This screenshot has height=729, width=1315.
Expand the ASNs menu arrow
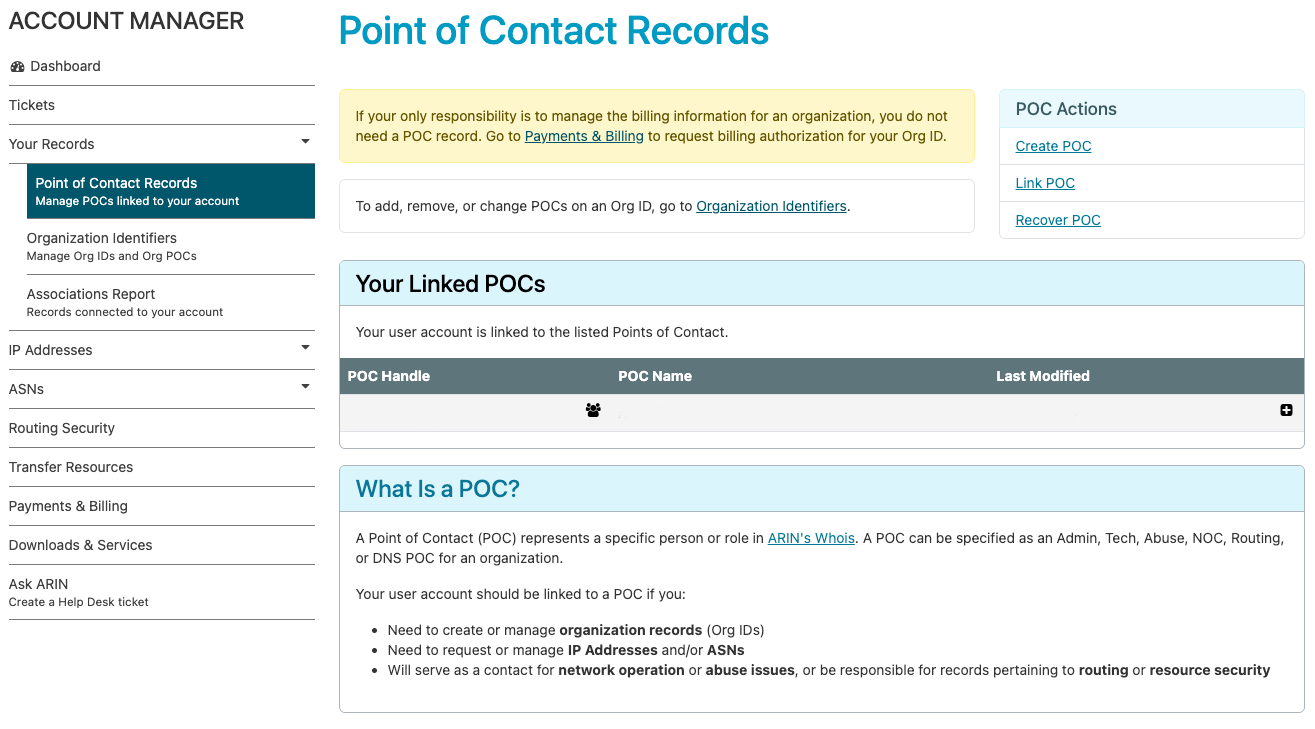(x=305, y=387)
